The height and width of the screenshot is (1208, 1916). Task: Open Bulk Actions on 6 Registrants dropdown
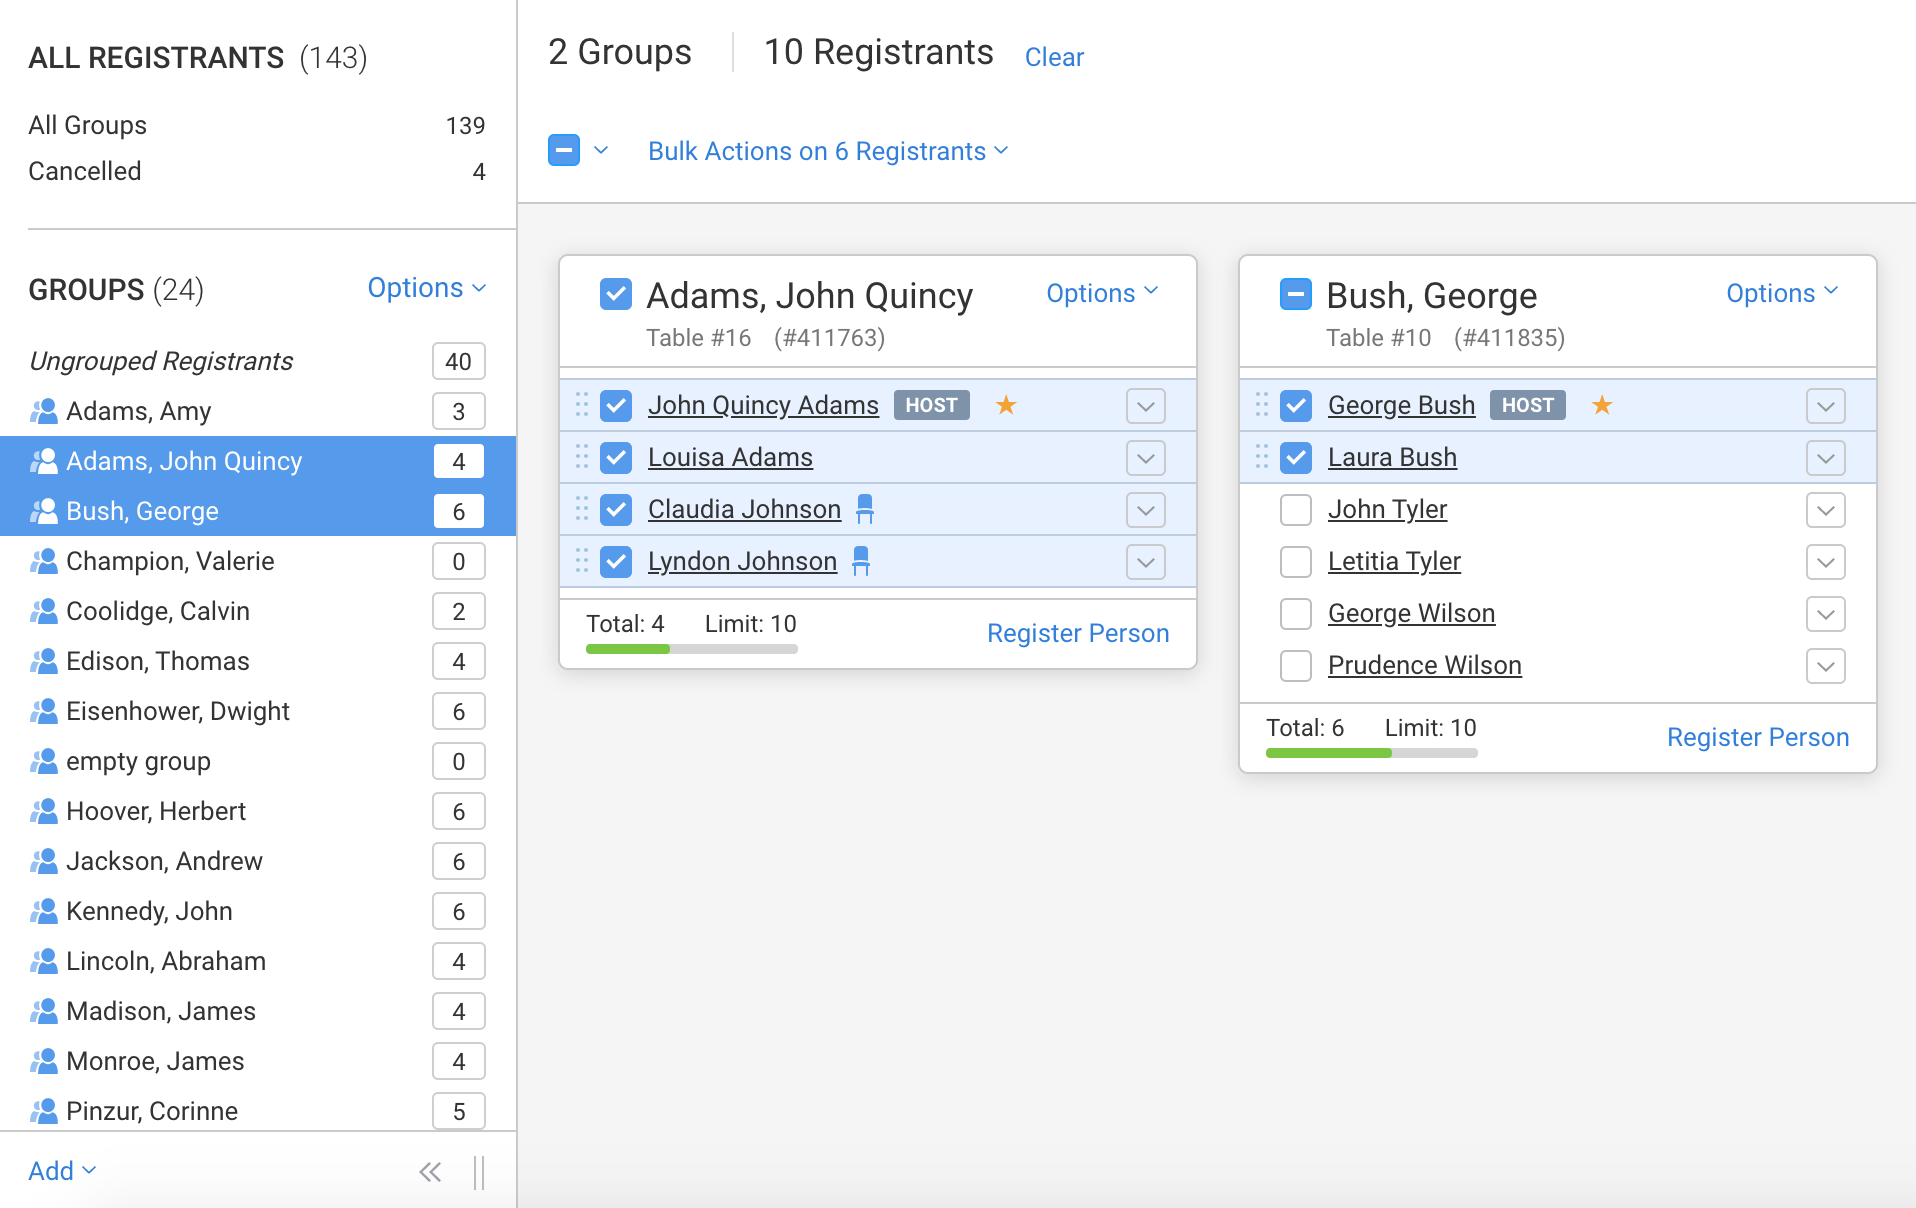(x=828, y=151)
